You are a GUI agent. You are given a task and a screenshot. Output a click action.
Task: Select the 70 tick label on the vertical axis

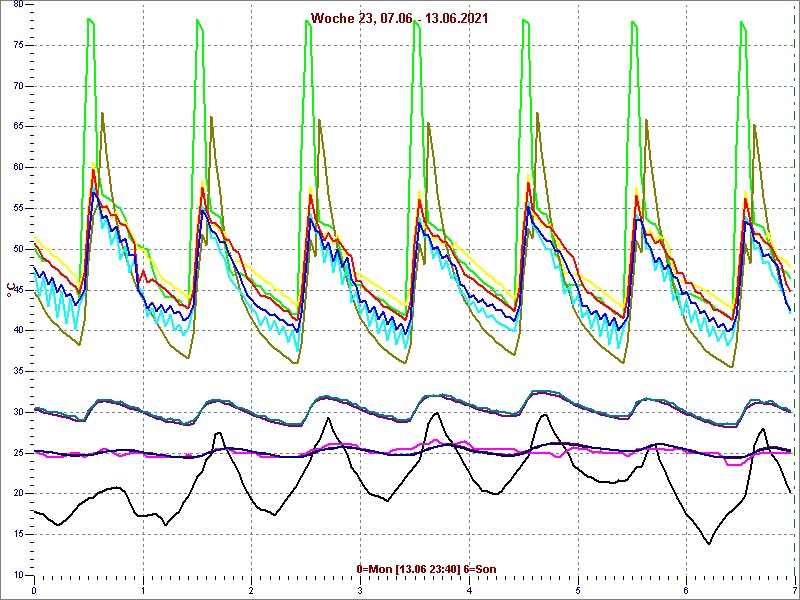(x=17, y=86)
